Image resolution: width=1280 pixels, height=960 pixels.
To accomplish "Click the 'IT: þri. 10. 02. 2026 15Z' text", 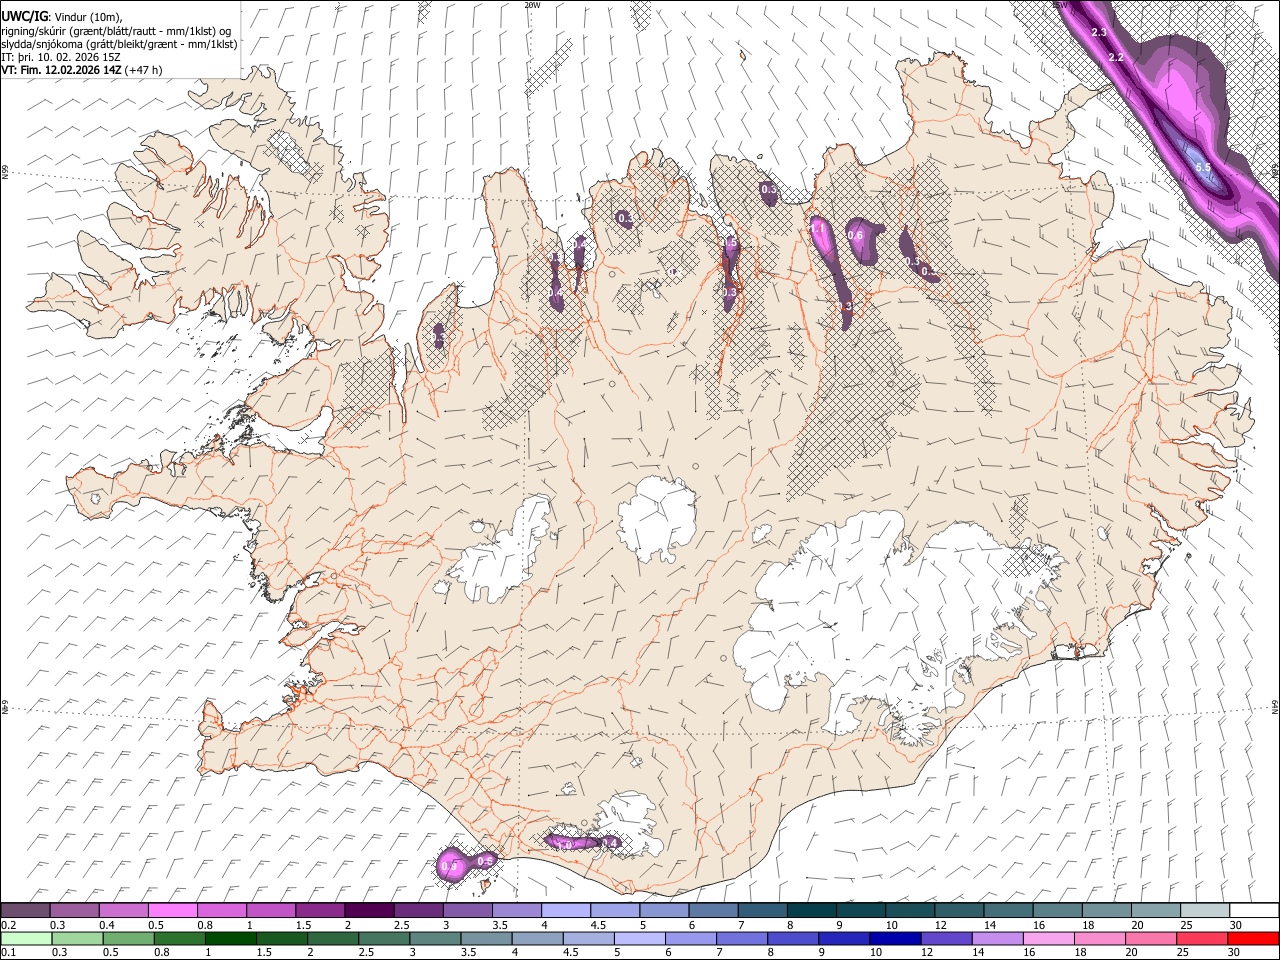I will pyautogui.click(x=61, y=57).
